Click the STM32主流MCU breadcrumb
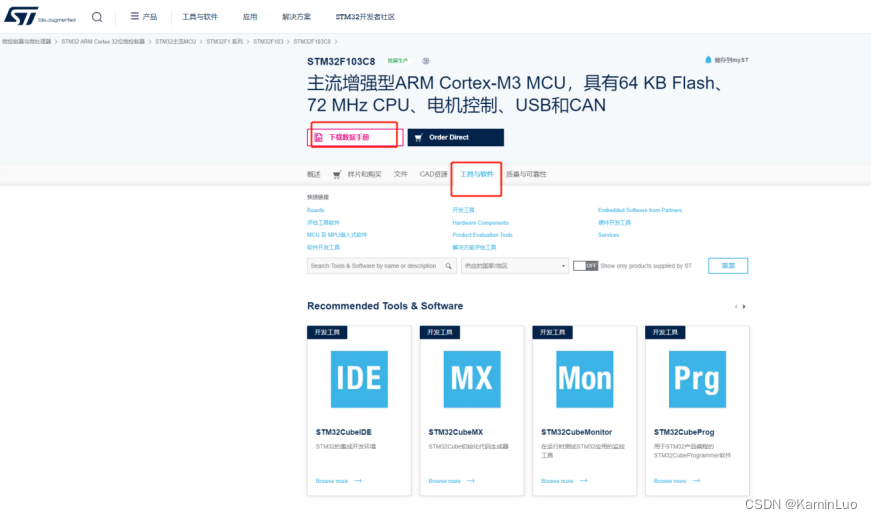 (175, 42)
